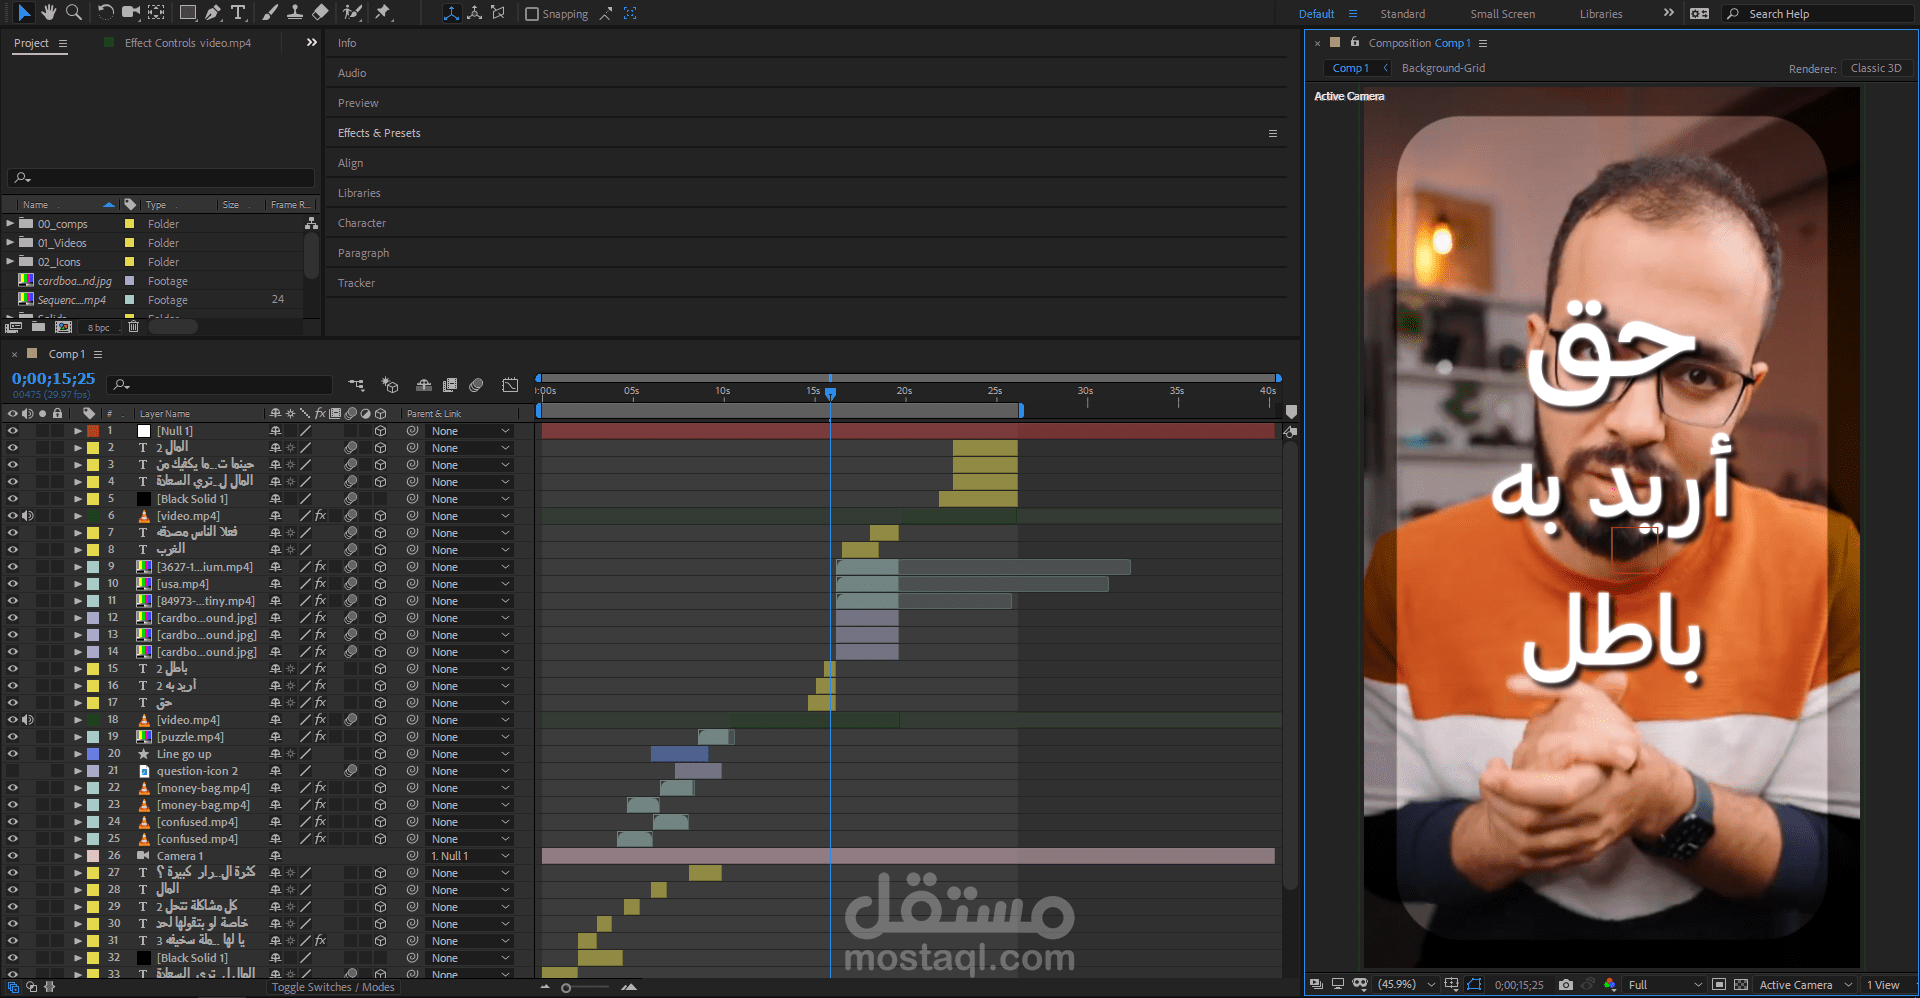Expand the 00_comps folder
Viewport: 1920px width, 998px height.
[10, 224]
